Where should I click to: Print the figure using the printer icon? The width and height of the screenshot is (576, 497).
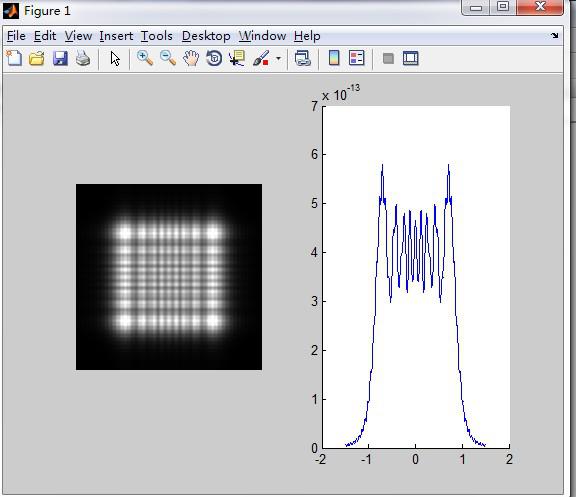click(x=83, y=58)
